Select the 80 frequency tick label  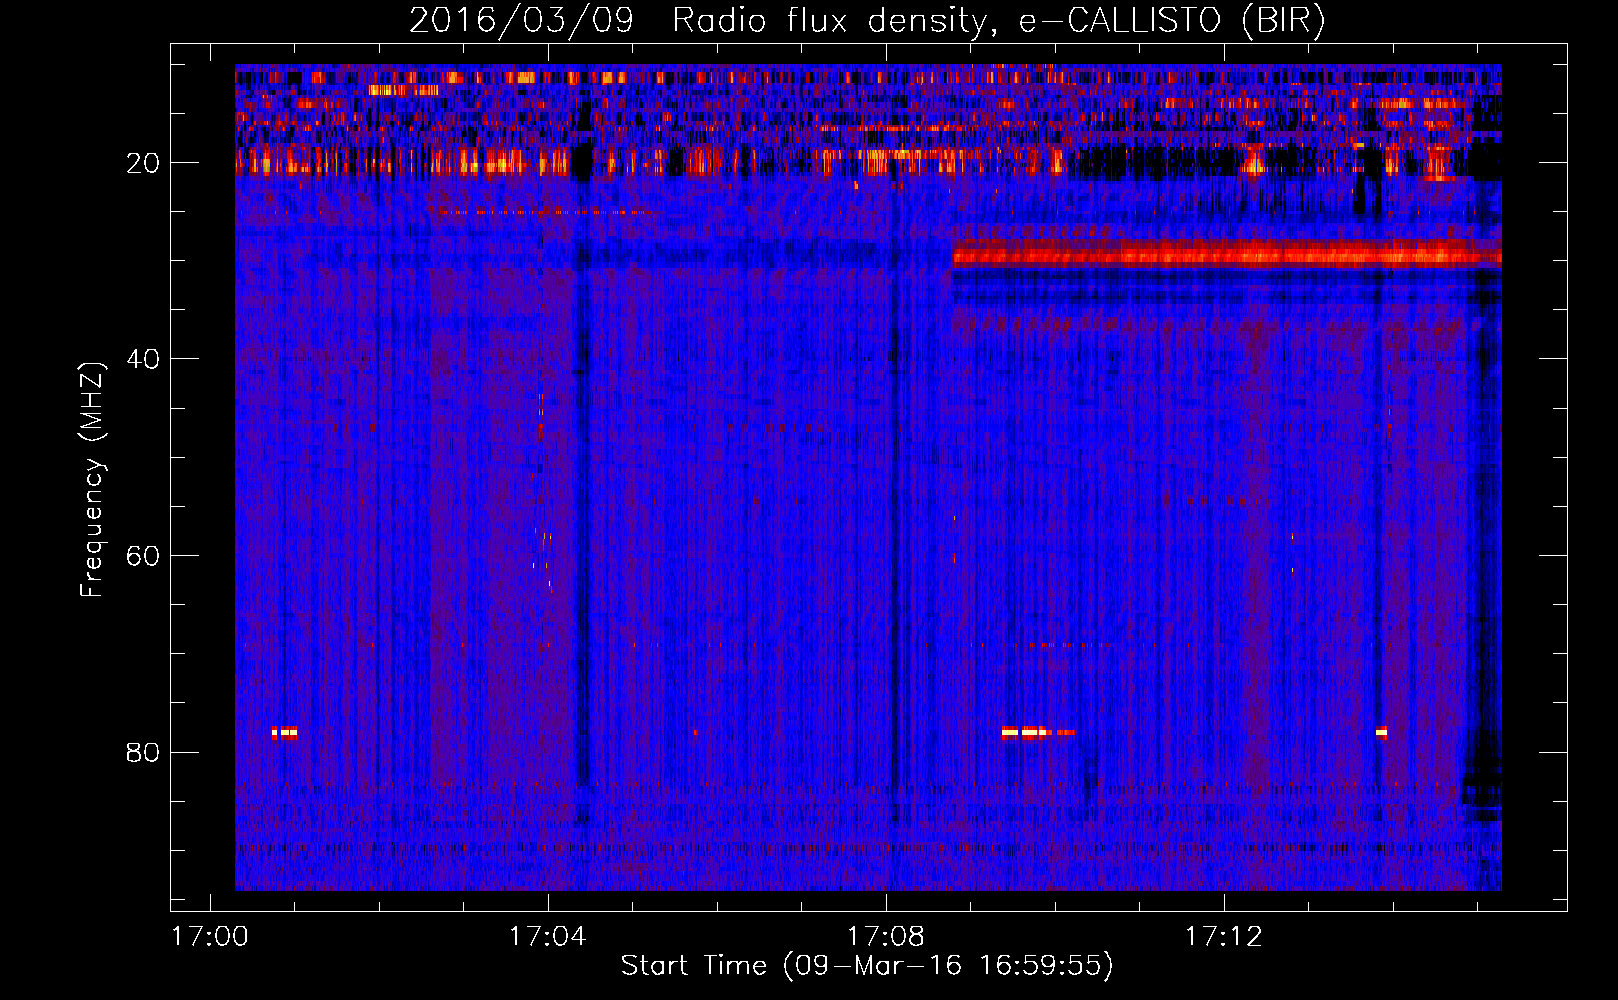[x=144, y=752]
